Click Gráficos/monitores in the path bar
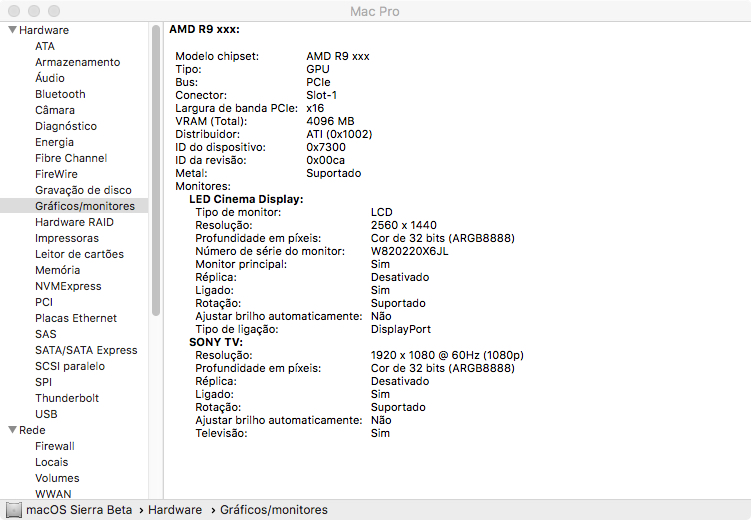This screenshot has width=751, height=520. (x=273, y=510)
